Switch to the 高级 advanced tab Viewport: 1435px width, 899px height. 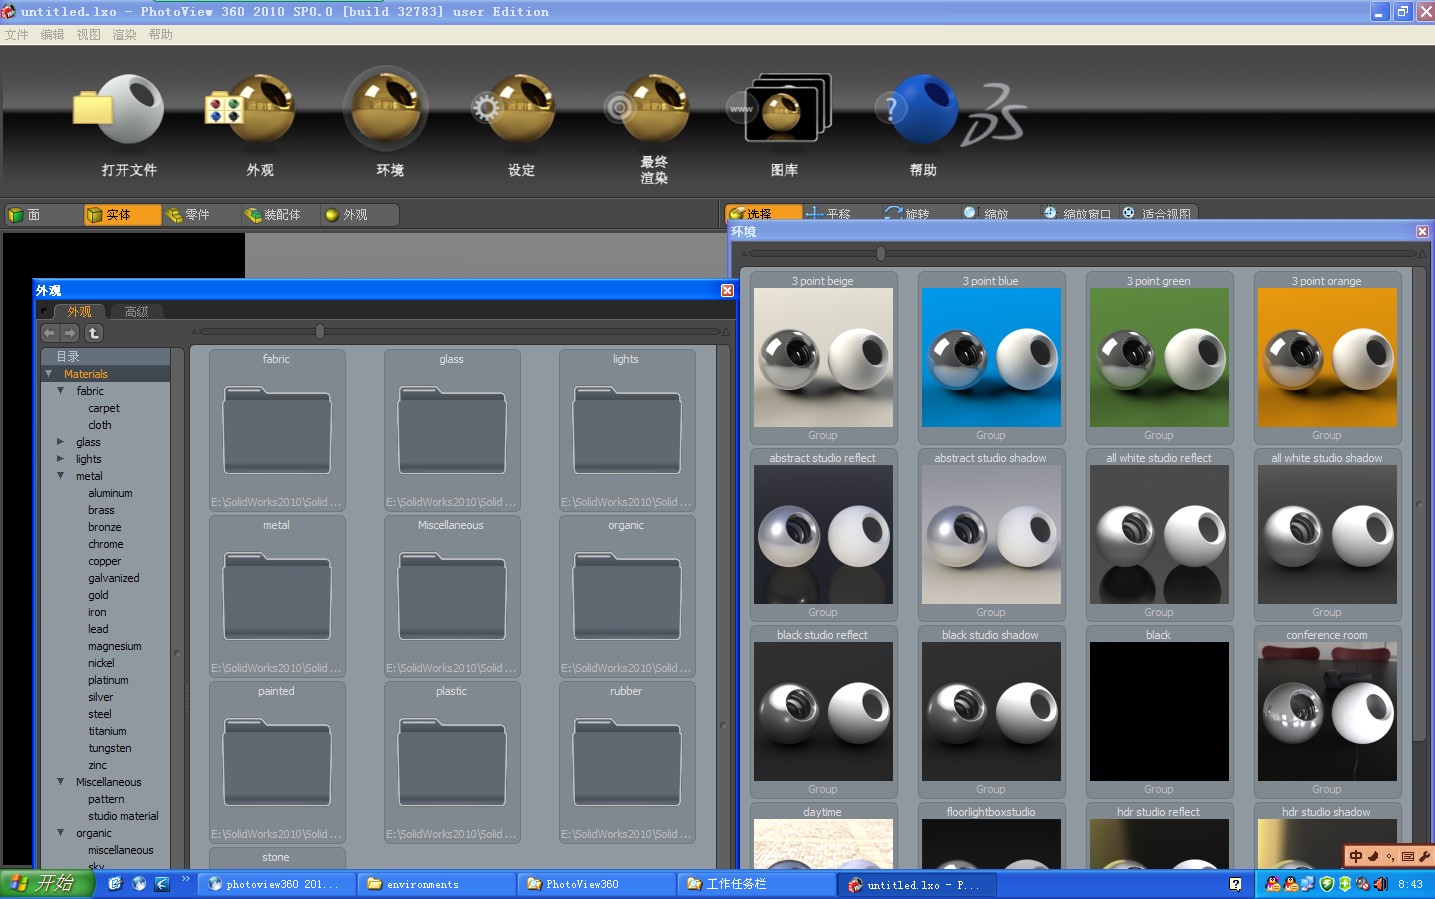(137, 312)
